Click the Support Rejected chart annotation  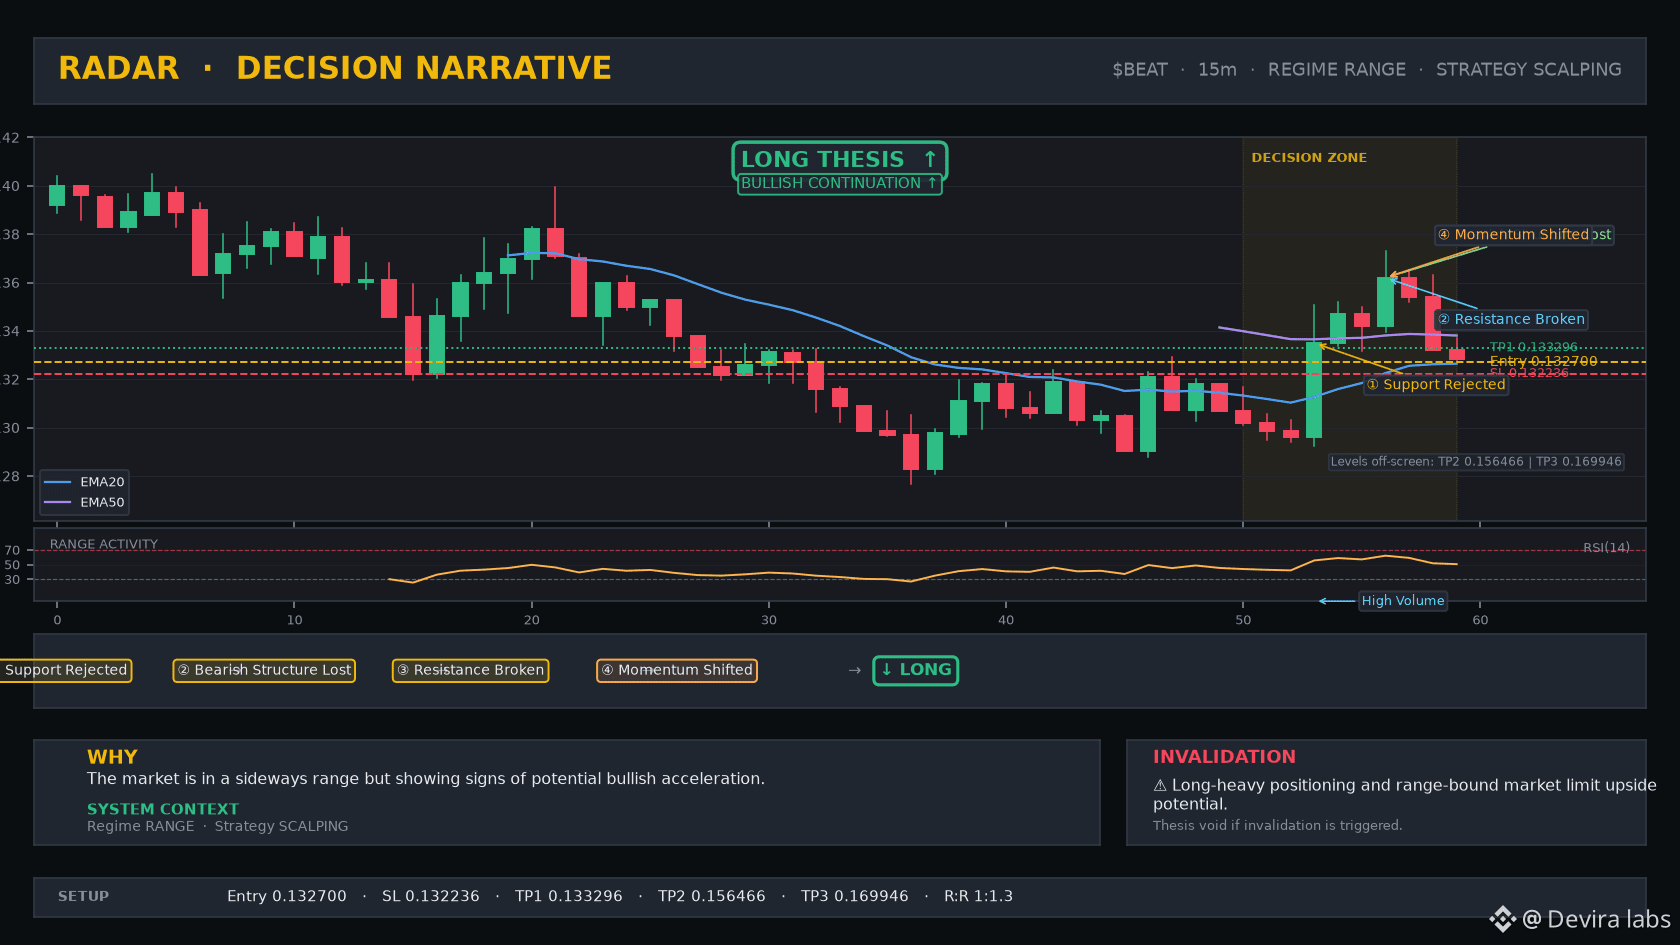point(1436,385)
